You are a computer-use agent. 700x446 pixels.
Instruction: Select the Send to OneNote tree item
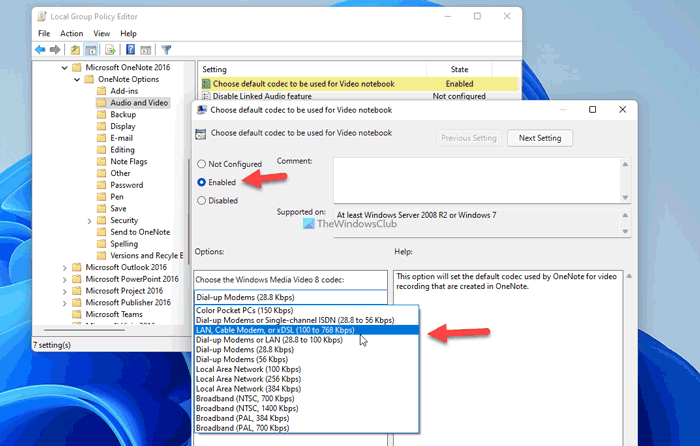coord(140,232)
